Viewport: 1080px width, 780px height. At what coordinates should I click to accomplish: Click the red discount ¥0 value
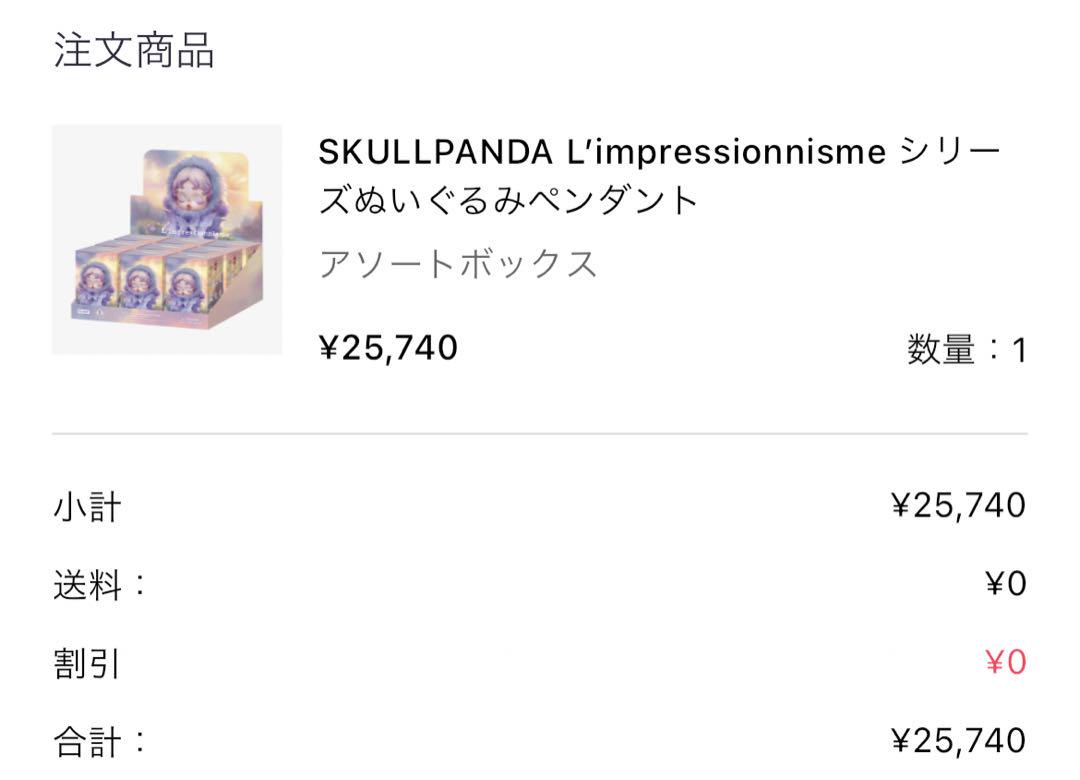pos(1006,662)
